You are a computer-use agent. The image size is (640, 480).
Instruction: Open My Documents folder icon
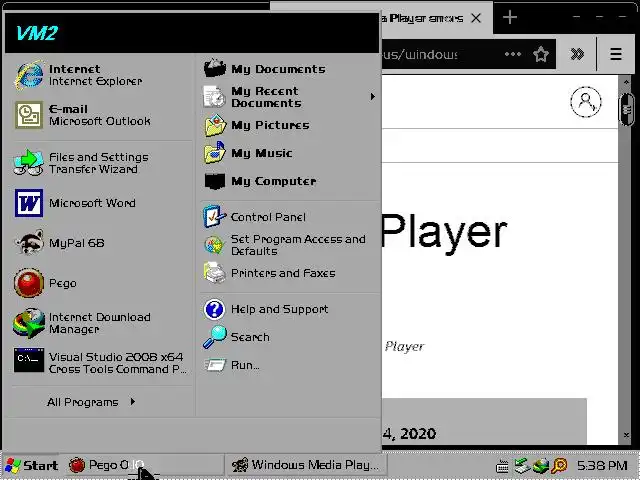(215, 68)
